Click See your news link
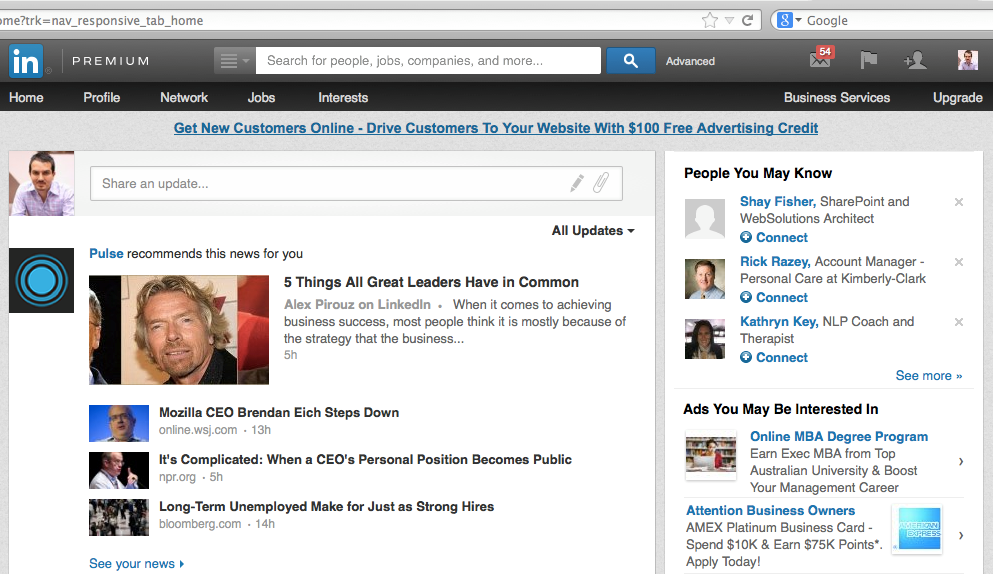Viewport: 993px width, 574px height. [136, 563]
